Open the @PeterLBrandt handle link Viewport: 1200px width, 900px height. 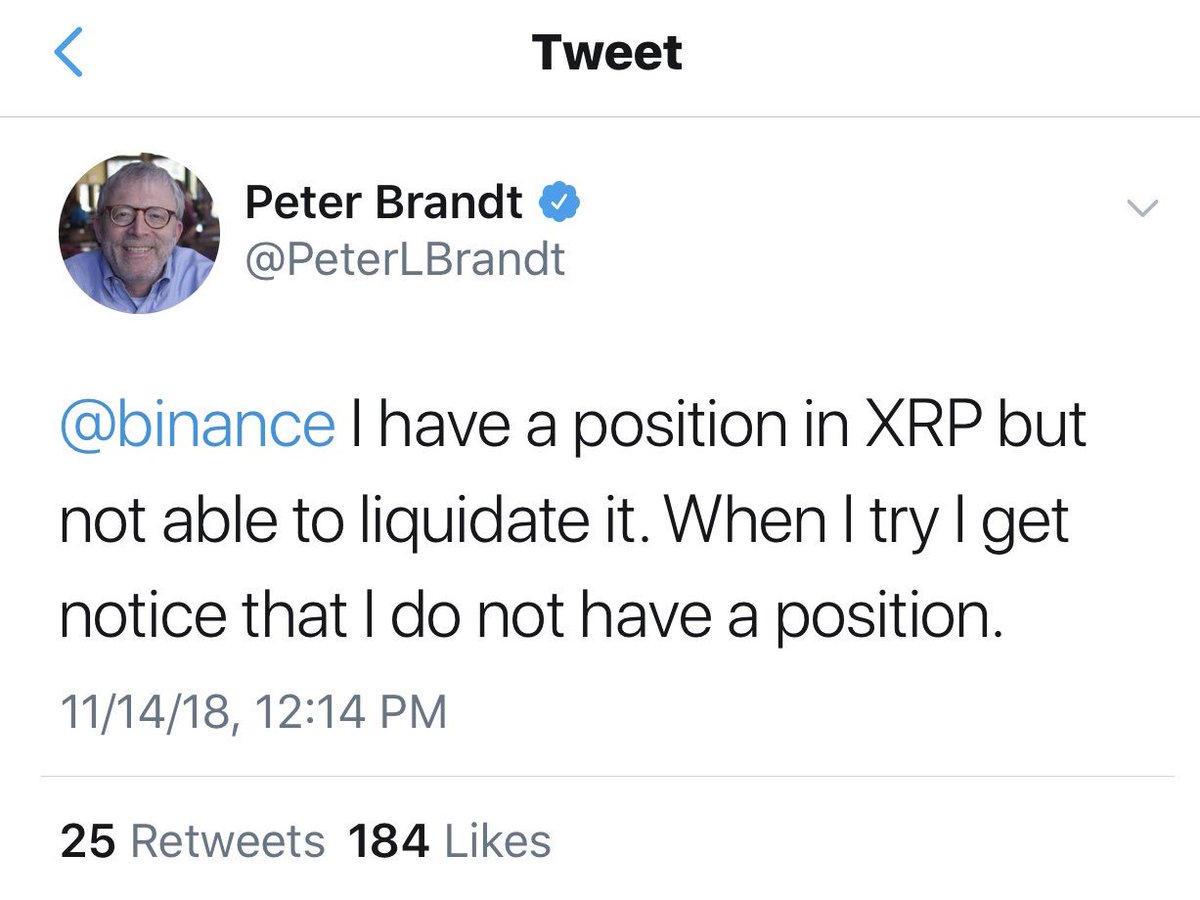point(405,260)
